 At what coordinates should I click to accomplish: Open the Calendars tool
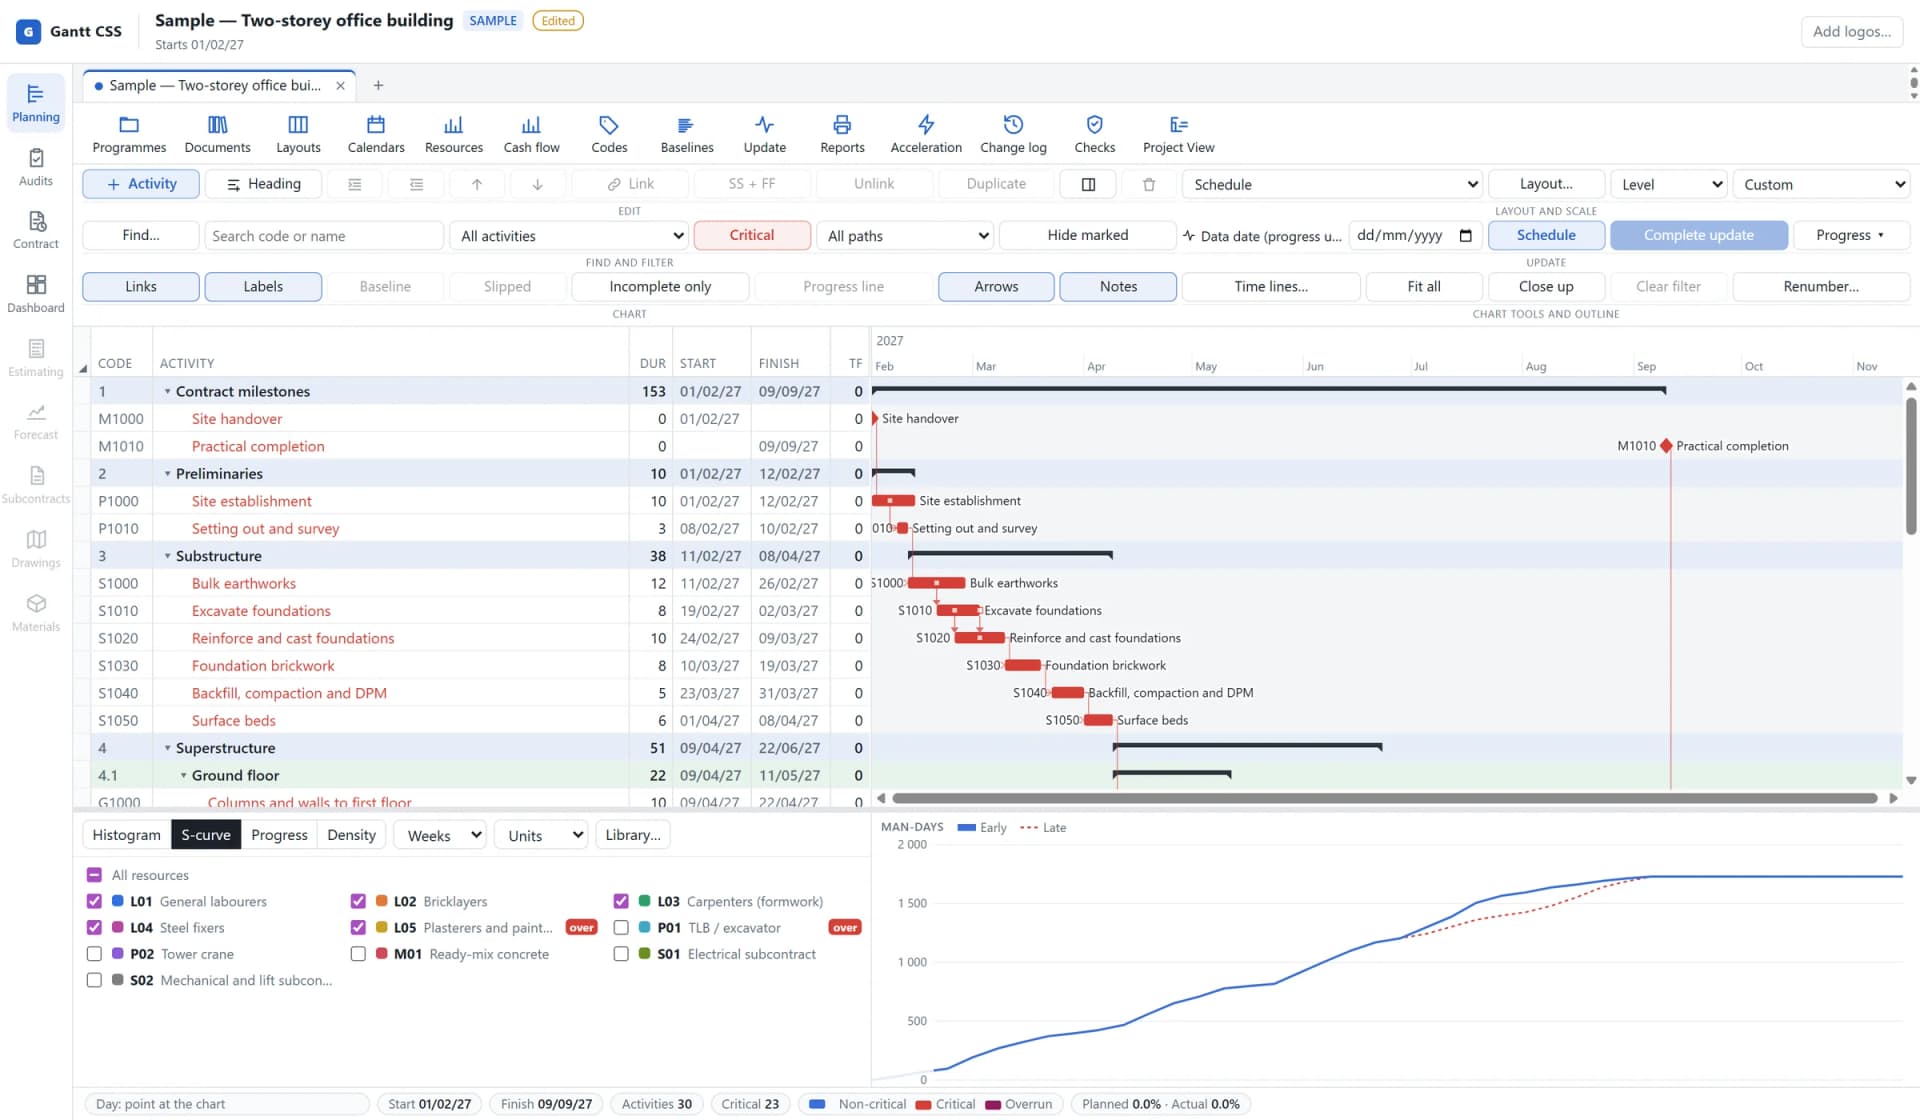[x=376, y=134]
